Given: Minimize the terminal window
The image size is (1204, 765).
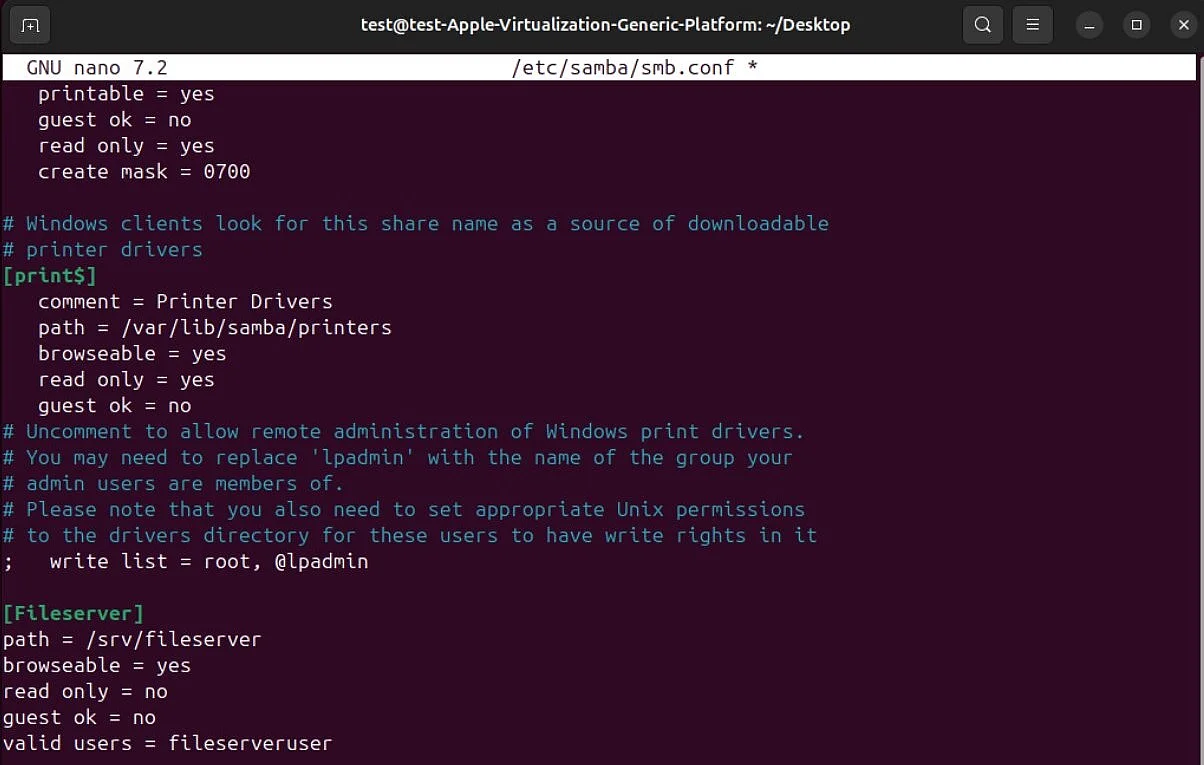Looking at the screenshot, I should (x=1090, y=25).
